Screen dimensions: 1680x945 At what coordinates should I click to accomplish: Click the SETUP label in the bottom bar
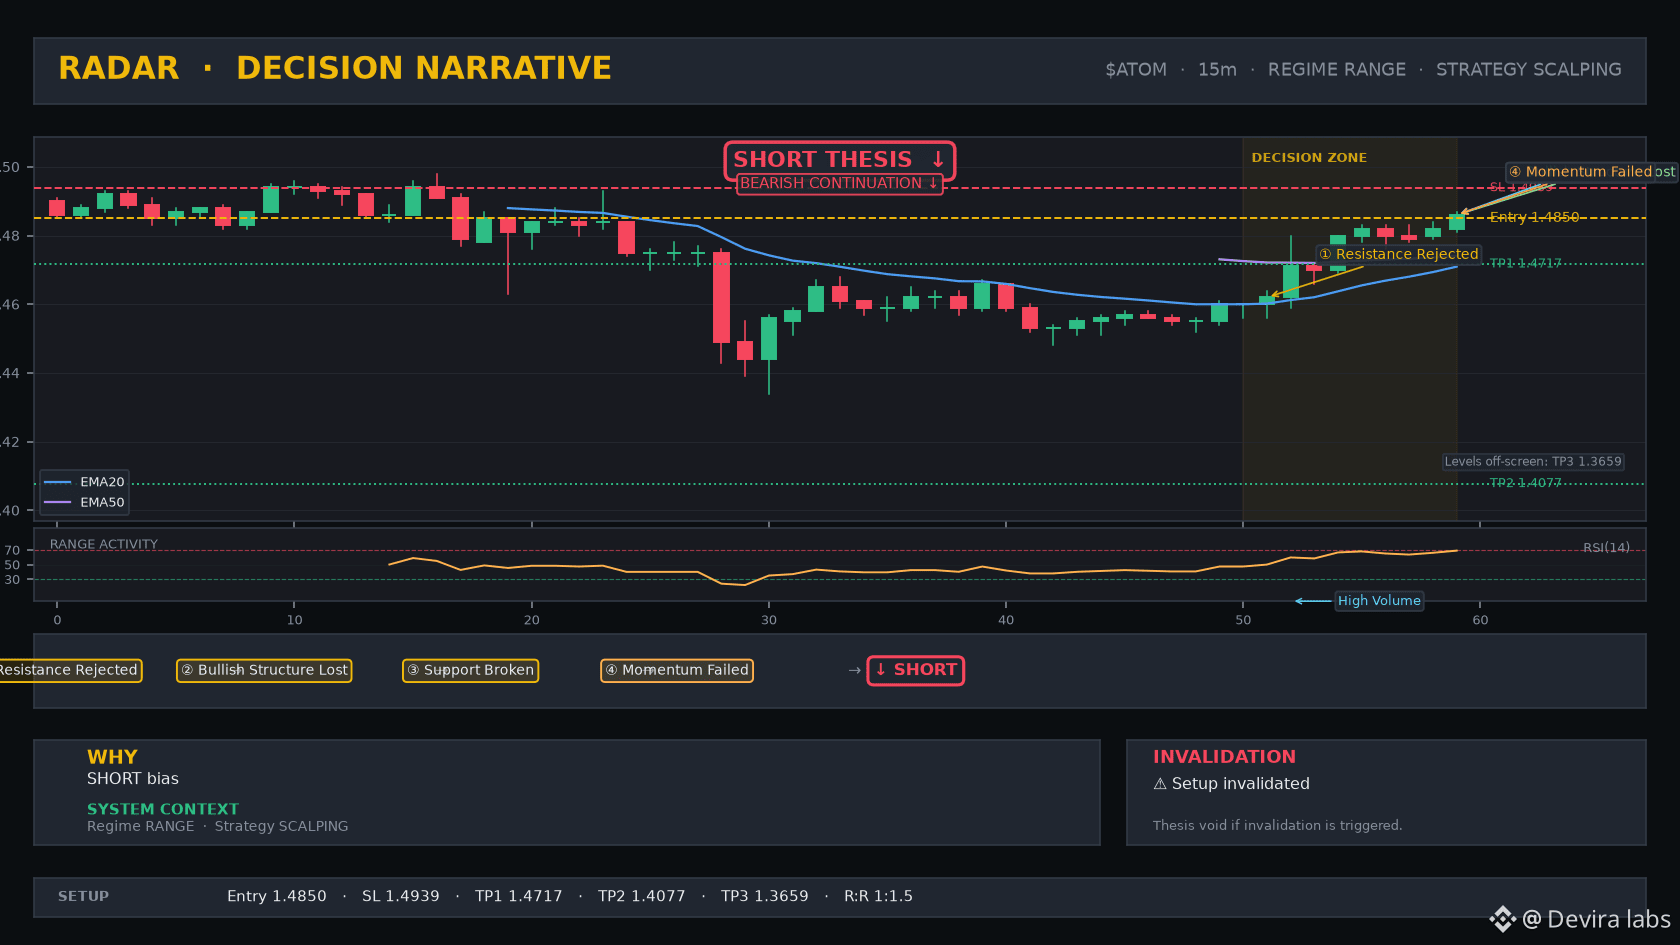[x=83, y=897]
